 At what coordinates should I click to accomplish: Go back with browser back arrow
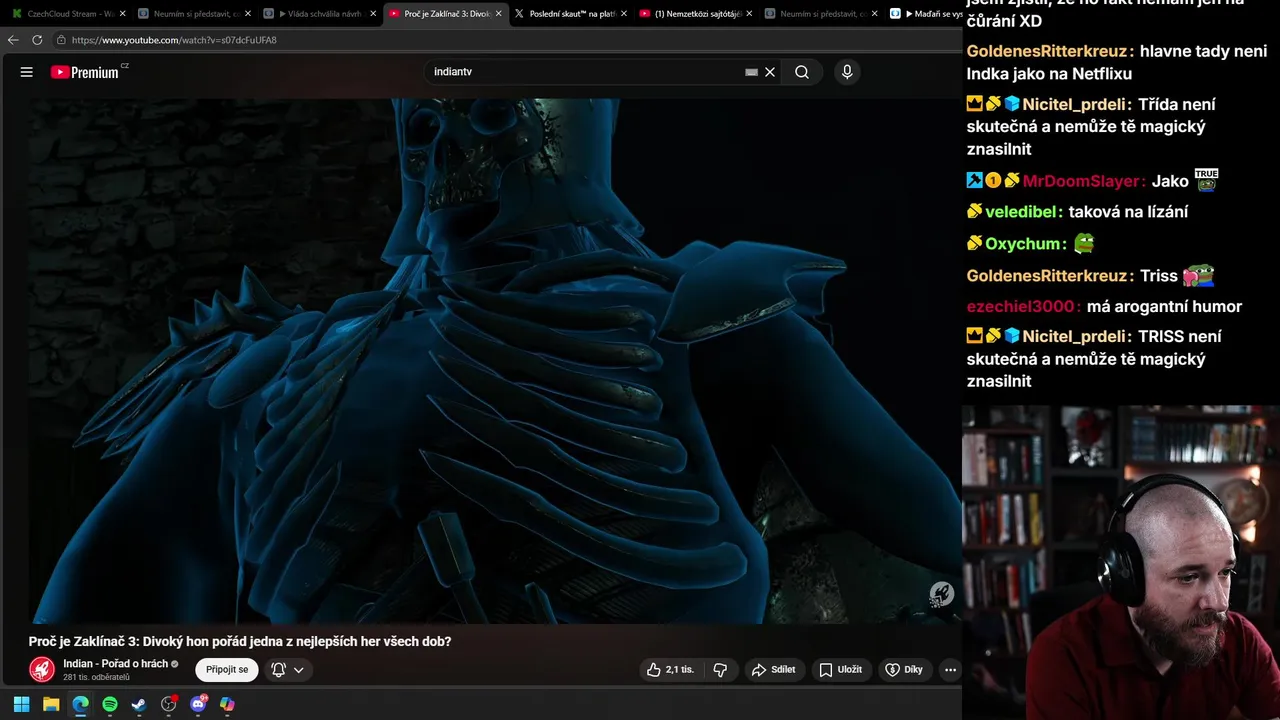click(13, 40)
